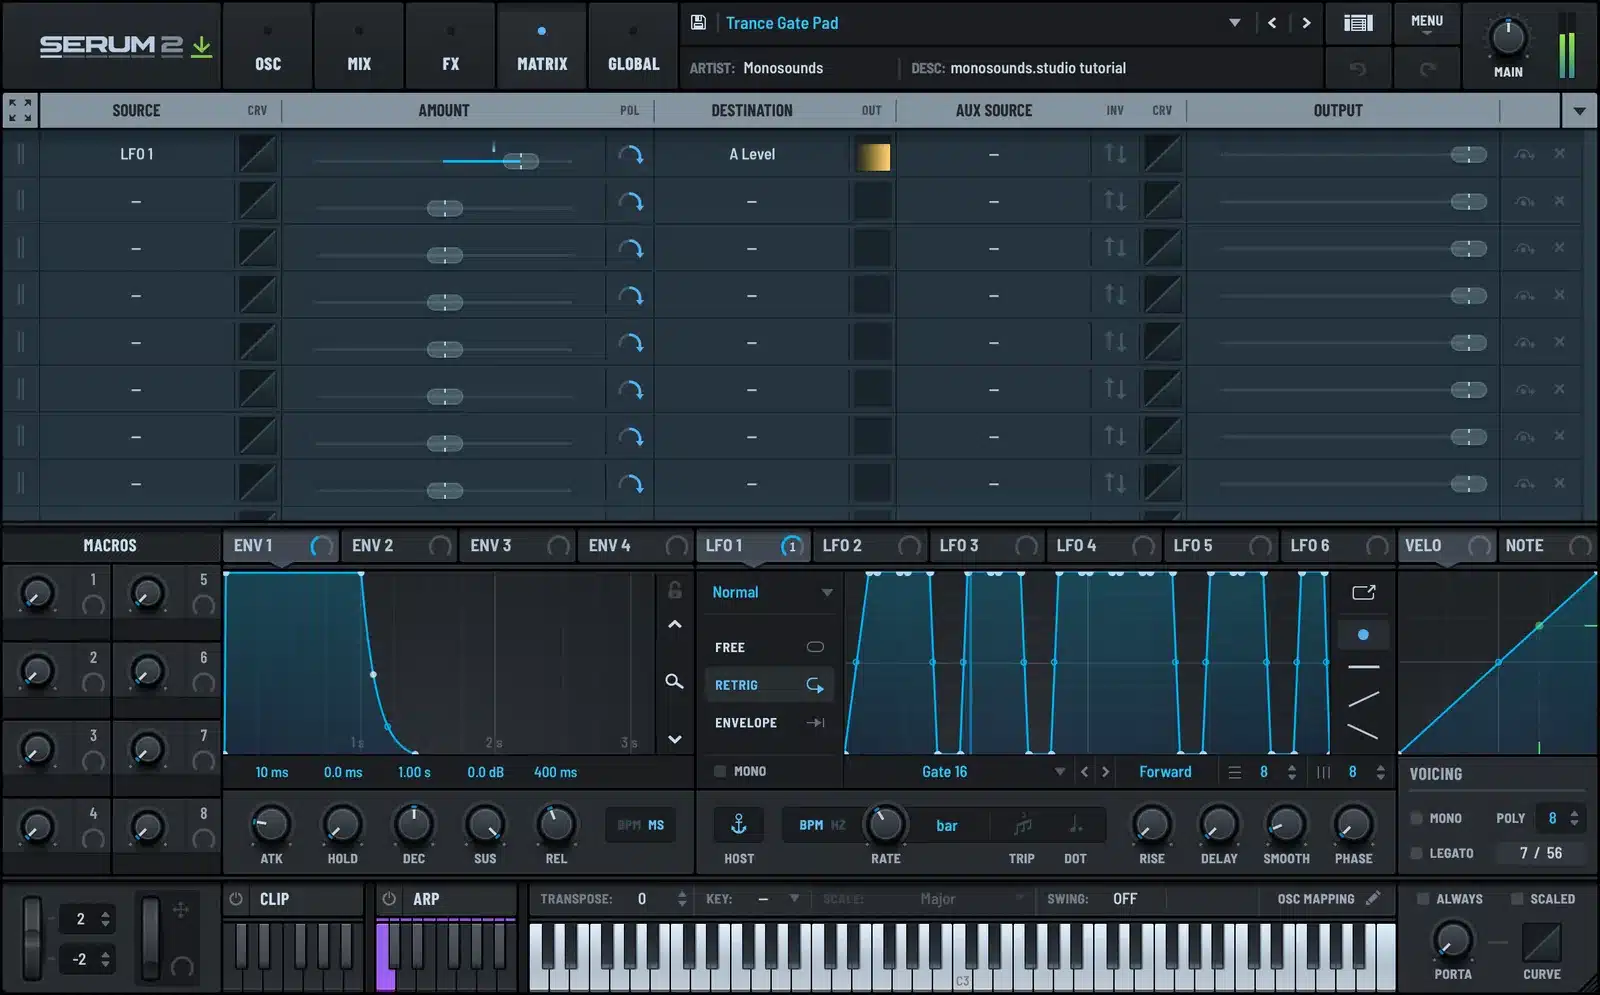Screen dimensions: 1600x995
Task: Click the LFO1 row amount slider
Action: pos(444,160)
